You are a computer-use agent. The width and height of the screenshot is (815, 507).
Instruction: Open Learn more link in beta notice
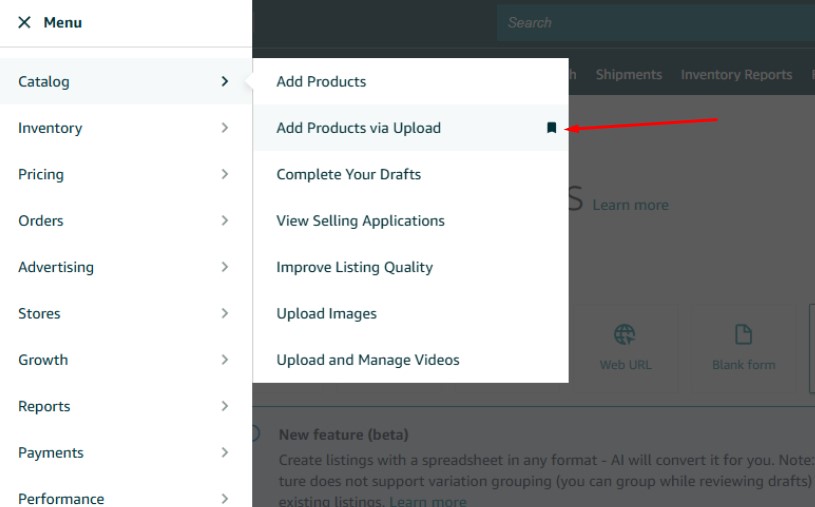(x=428, y=501)
